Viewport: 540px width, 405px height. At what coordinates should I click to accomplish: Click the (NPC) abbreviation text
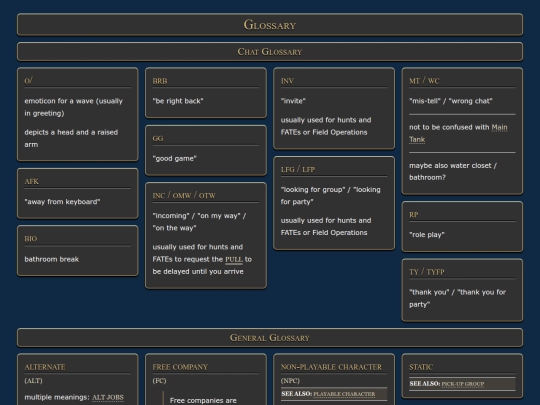click(x=290, y=381)
